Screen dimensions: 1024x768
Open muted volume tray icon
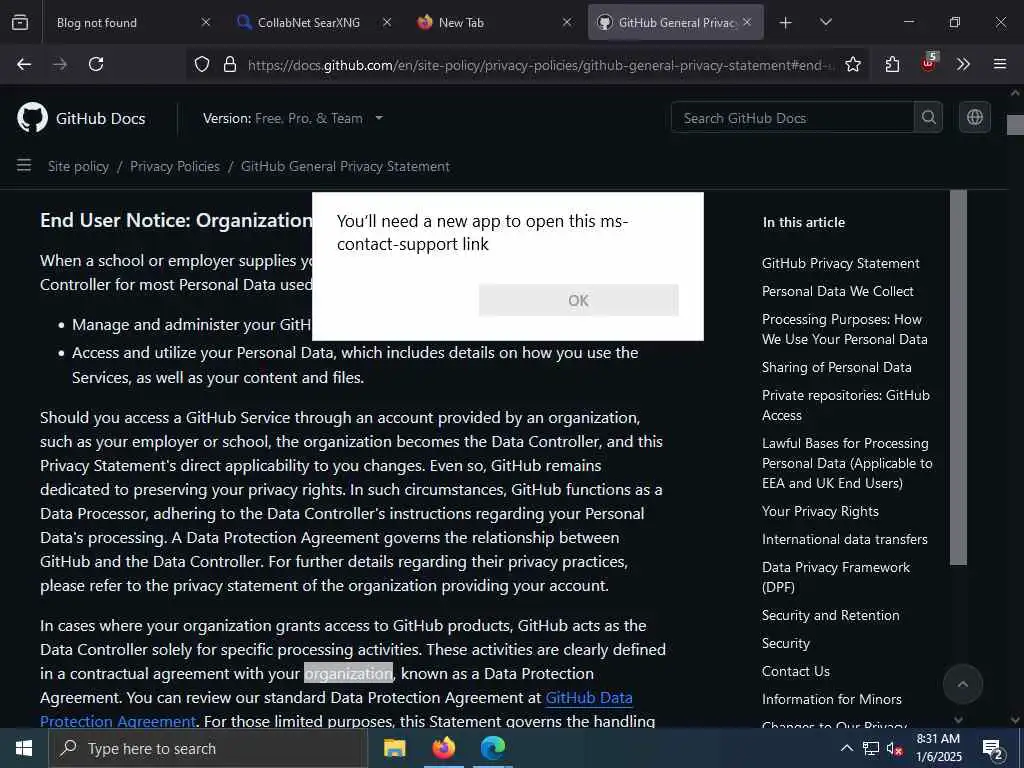coord(894,748)
